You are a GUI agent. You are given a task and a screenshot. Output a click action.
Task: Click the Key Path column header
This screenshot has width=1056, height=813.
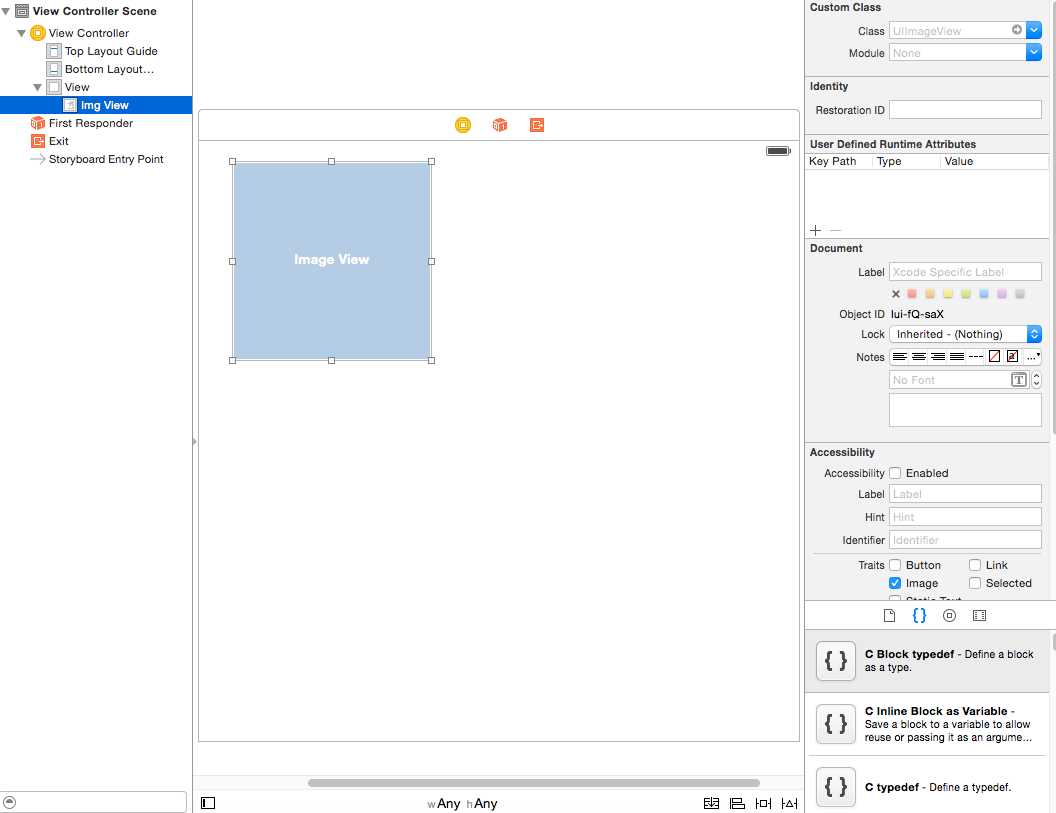point(832,161)
